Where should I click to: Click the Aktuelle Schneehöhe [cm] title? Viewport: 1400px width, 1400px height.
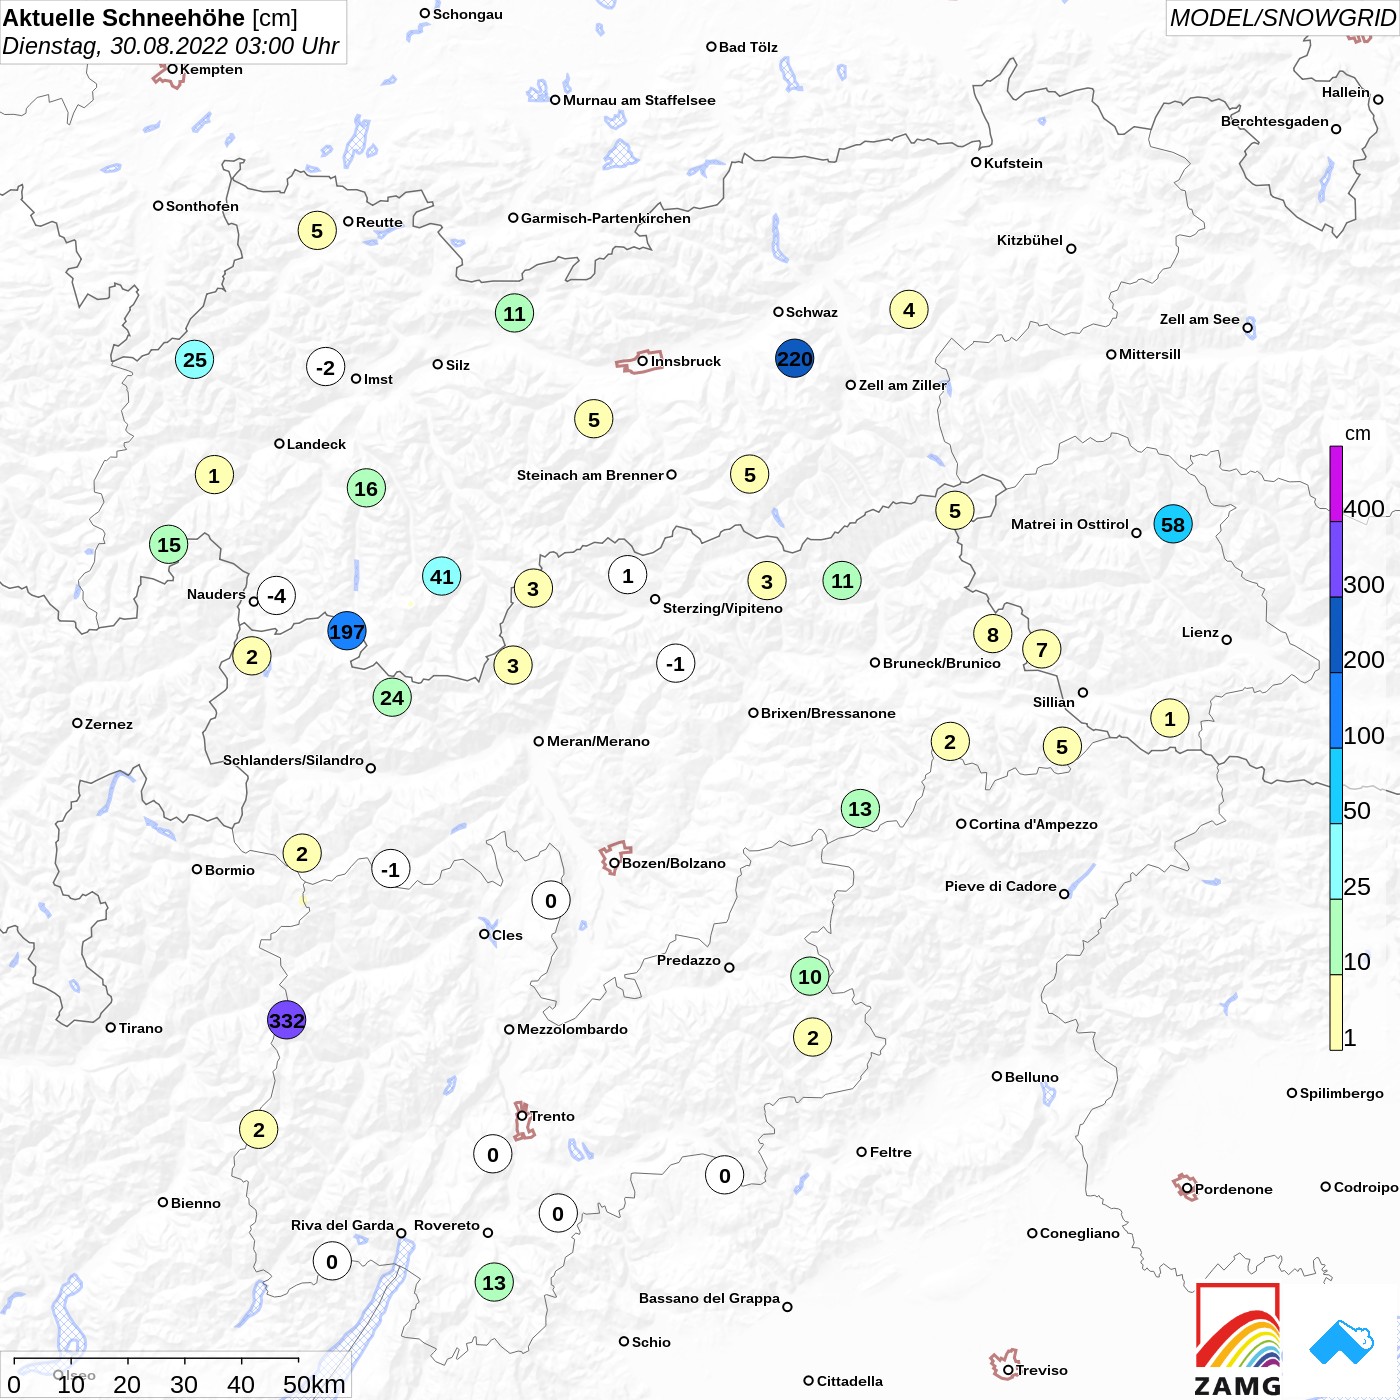150,18
